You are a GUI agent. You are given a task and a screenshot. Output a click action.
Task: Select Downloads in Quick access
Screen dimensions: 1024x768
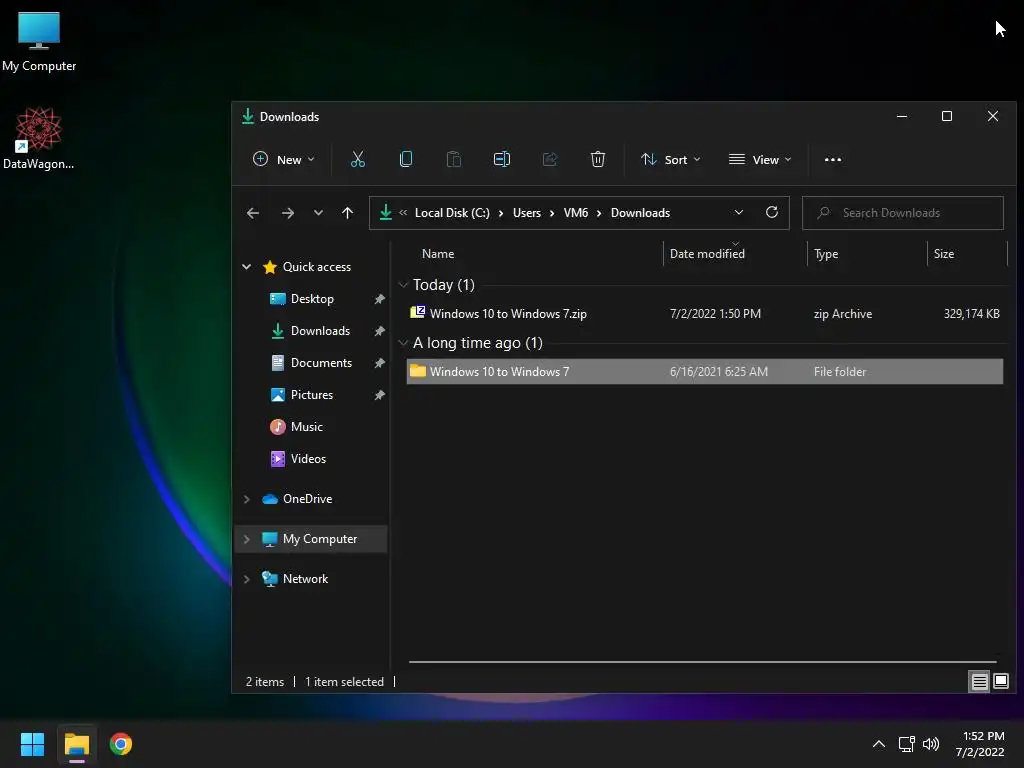coord(320,330)
